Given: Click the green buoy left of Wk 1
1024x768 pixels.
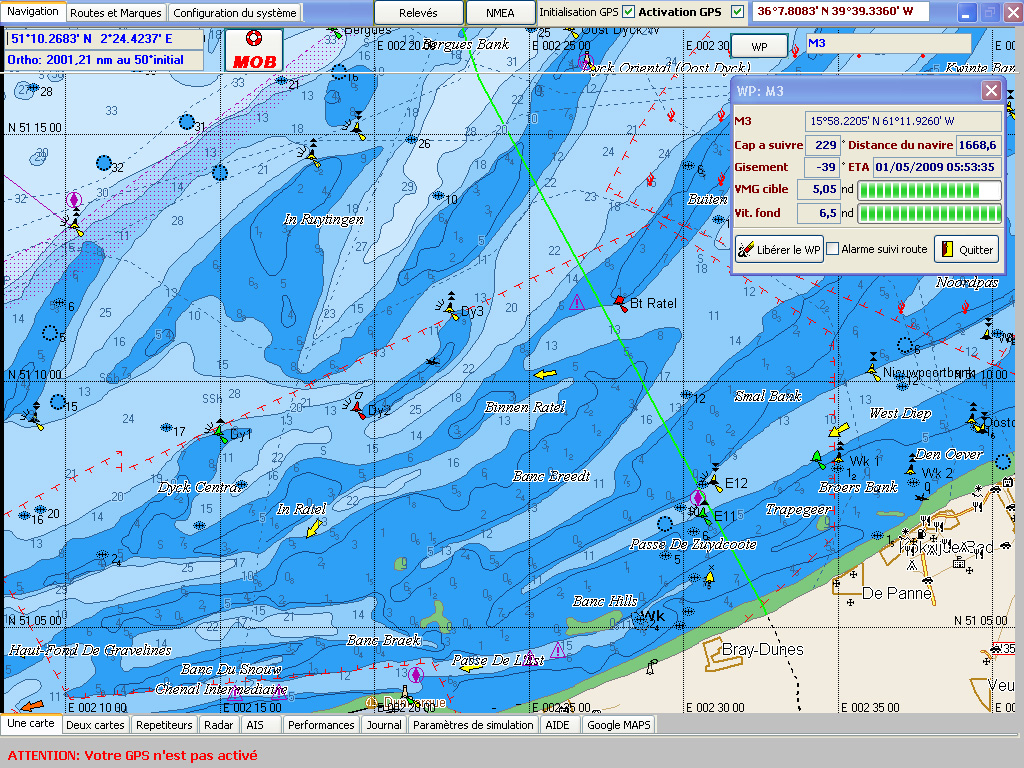Looking at the screenshot, I should coord(818,458).
